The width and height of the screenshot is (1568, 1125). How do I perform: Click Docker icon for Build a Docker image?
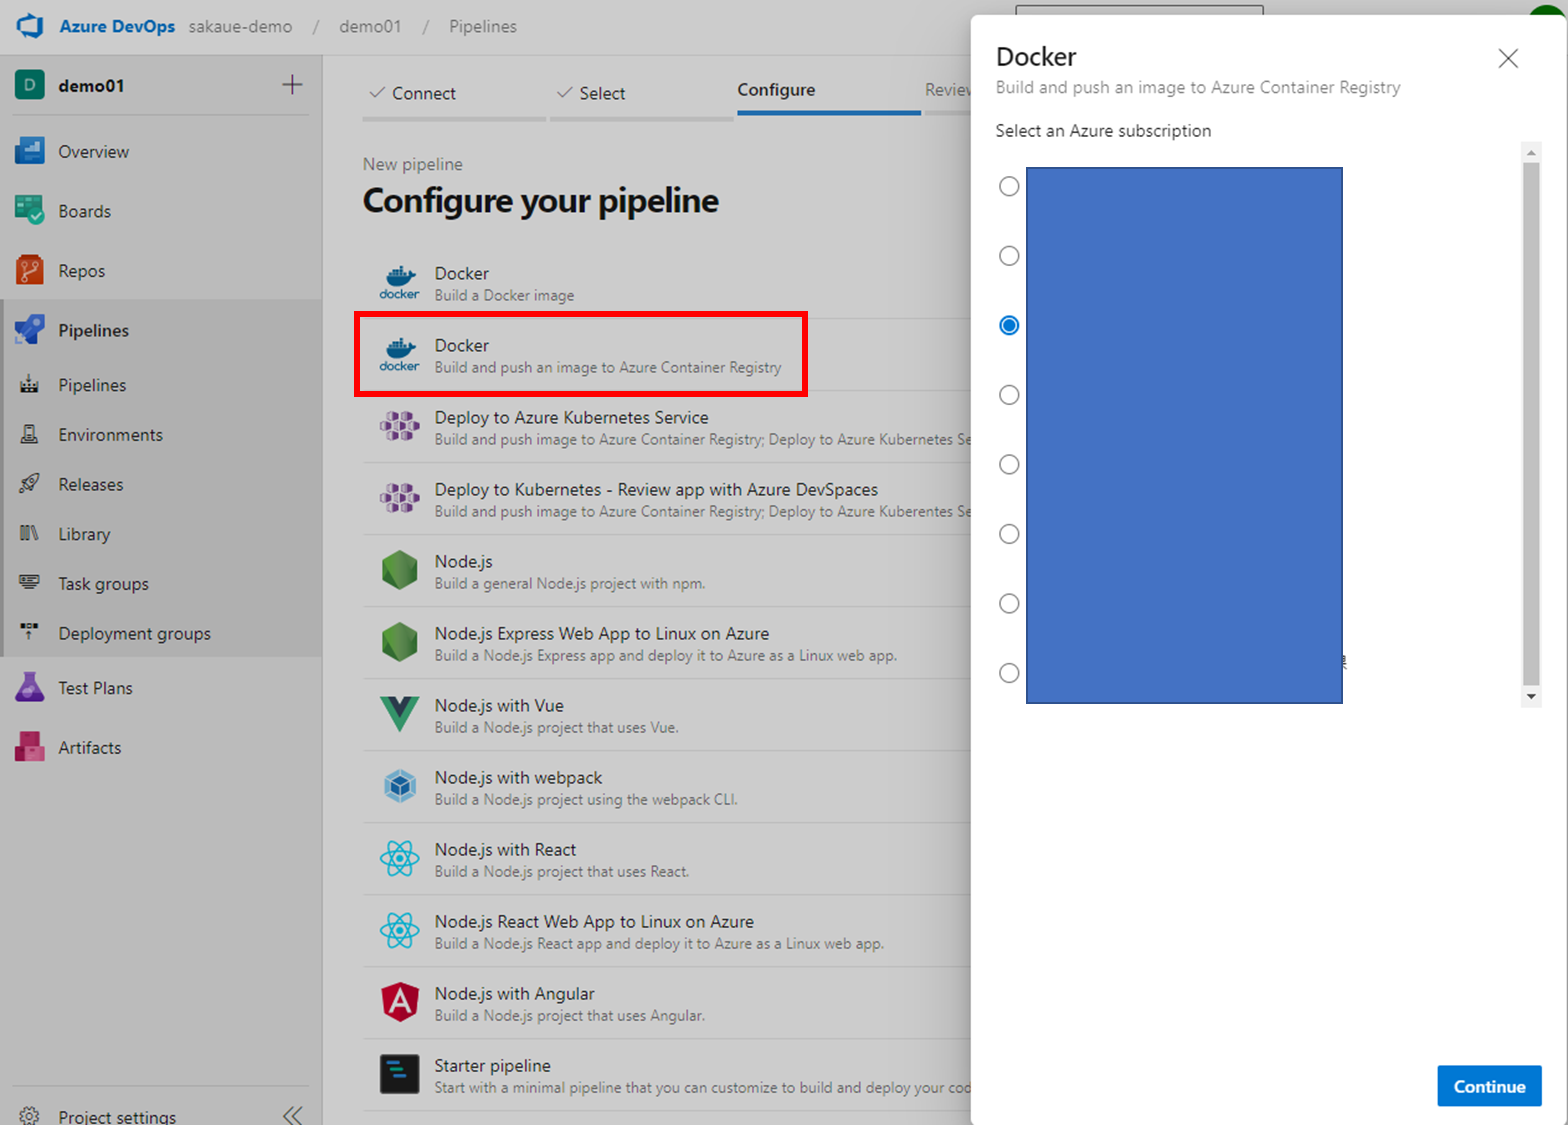[400, 283]
